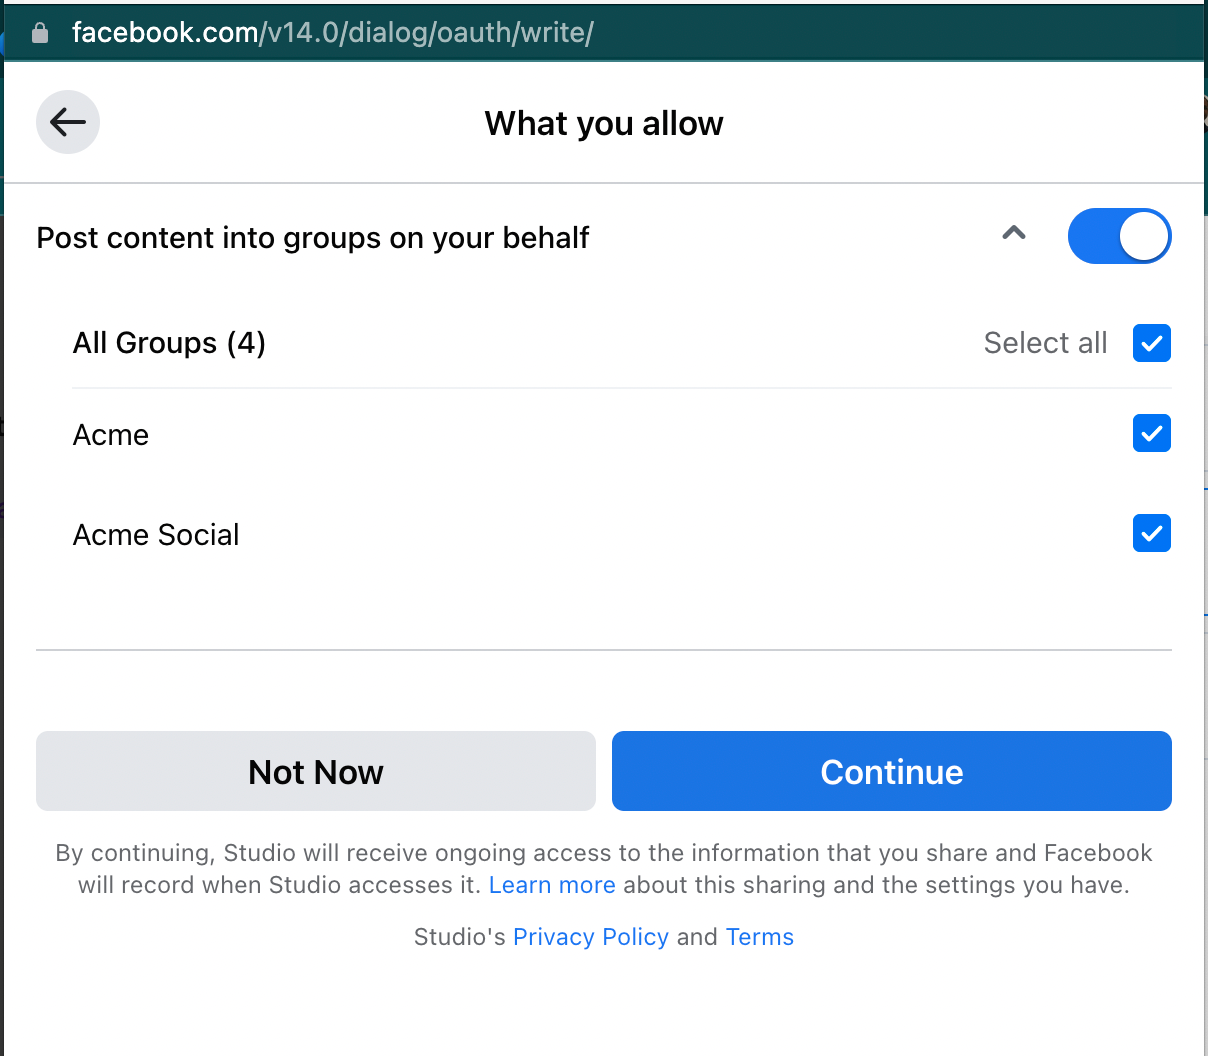Open Studio's Terms
Image resolution: width=1208 pixels, height=1056 pixels.
[x=759, y=937]
